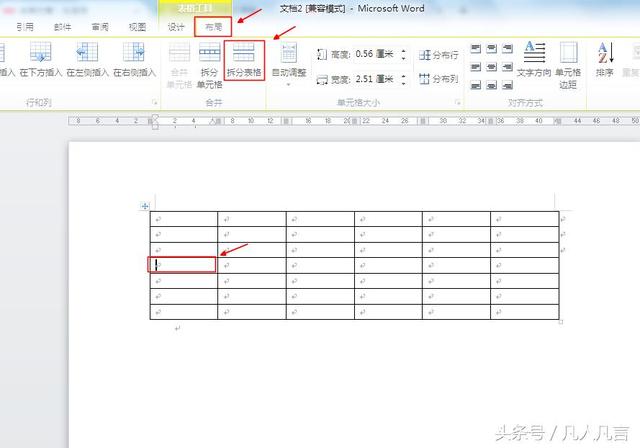This screenshot has height=448, width=640.
Task: Switch to the 邮件 ribbon tab
Action: click(x=62, y=27)
